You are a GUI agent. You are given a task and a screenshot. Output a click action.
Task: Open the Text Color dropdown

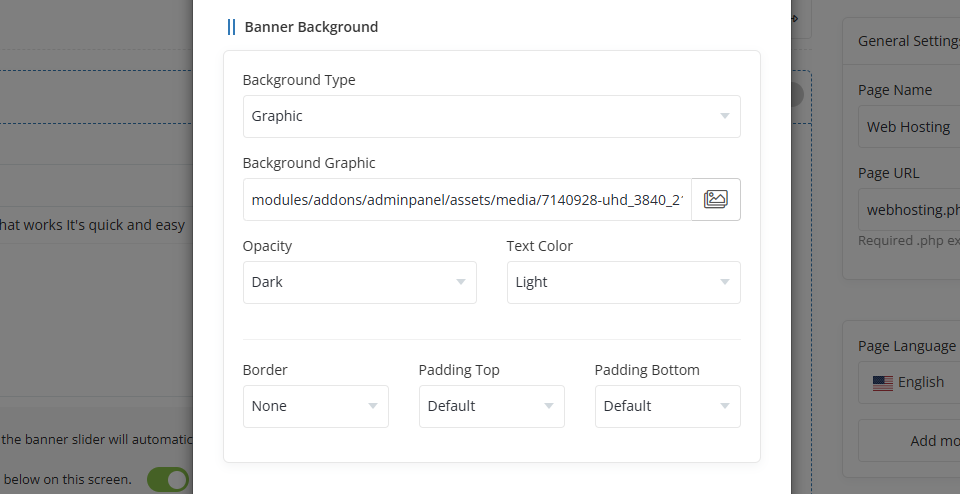click(x=623, y=282)
